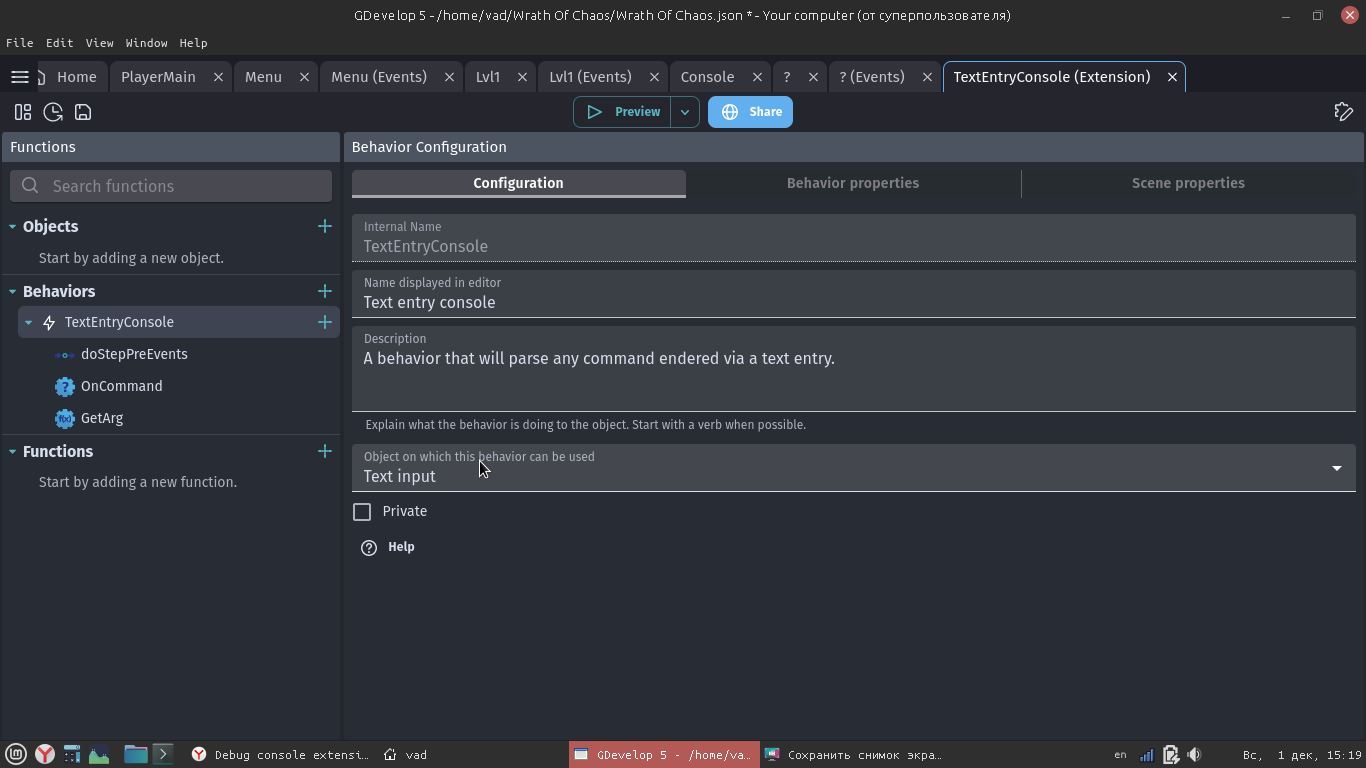The height and width of the screenshot is (768, 1366).
Task: Click the edit extension options icon
Action: pos(1343,112)
